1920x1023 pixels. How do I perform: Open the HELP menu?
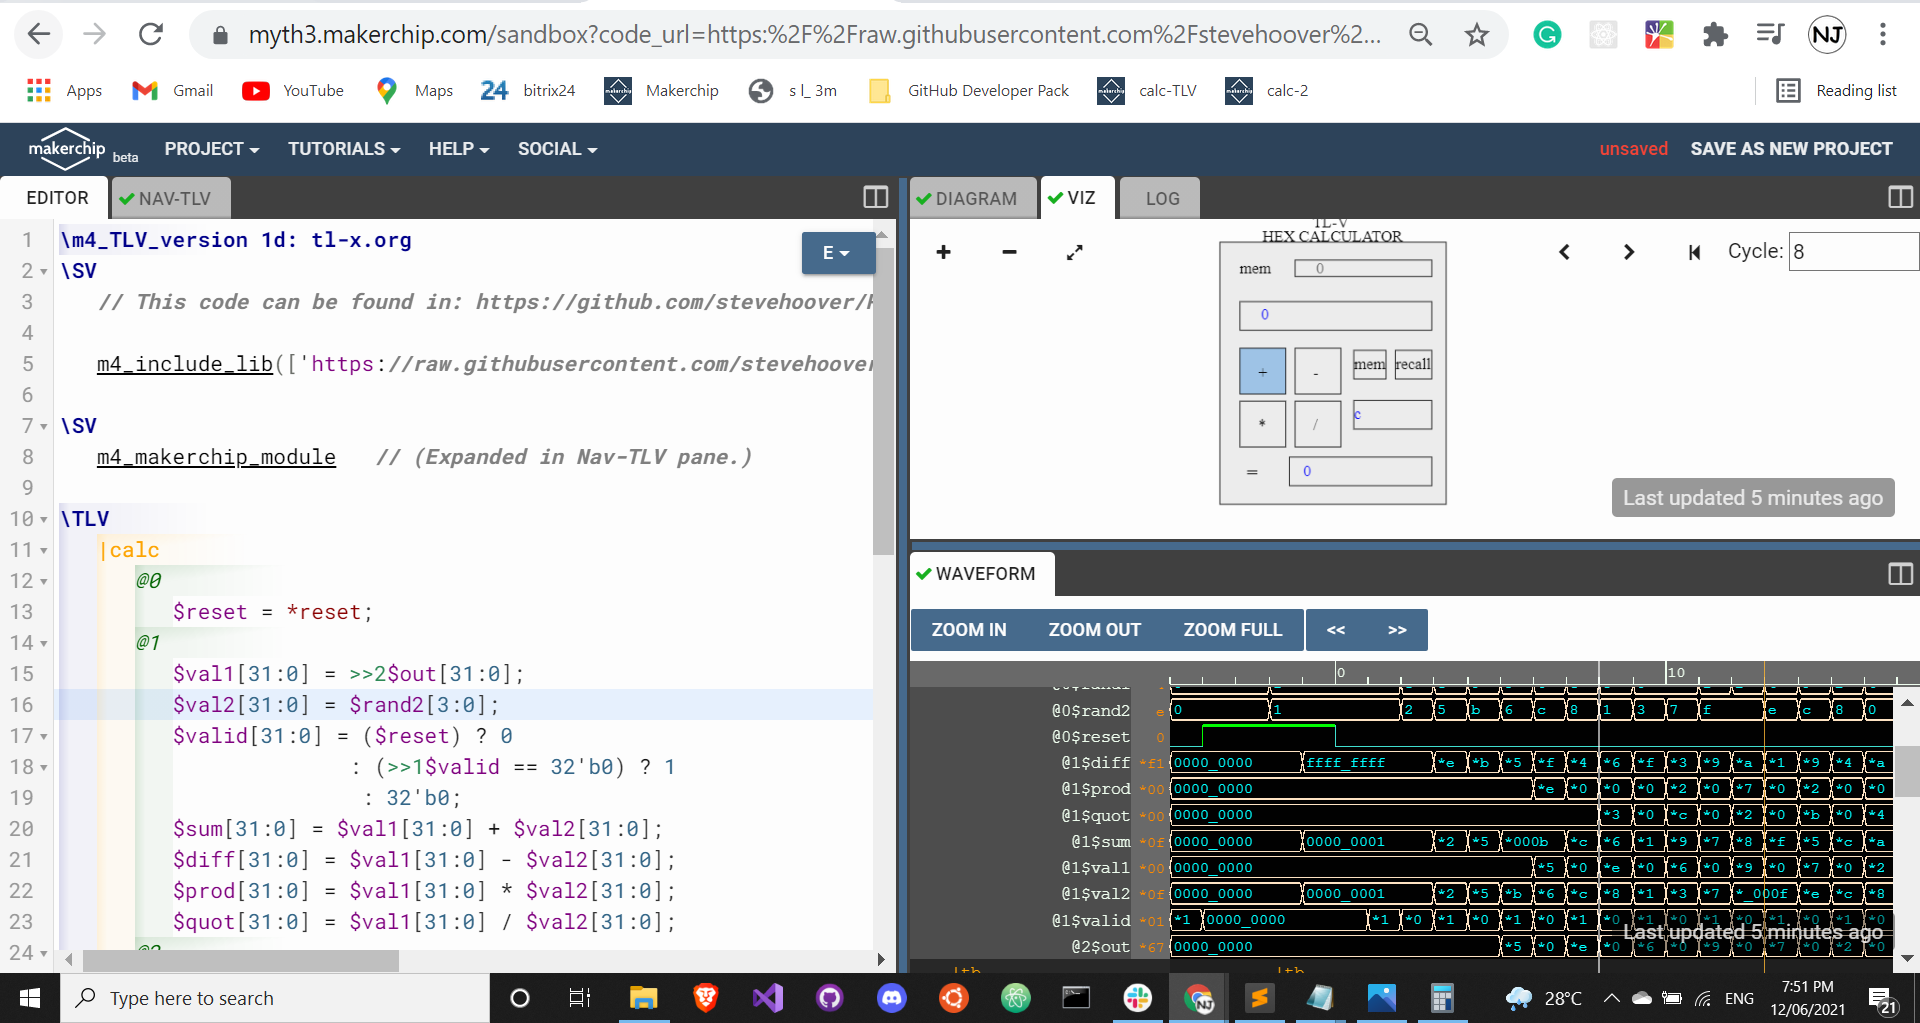(459, 149)
